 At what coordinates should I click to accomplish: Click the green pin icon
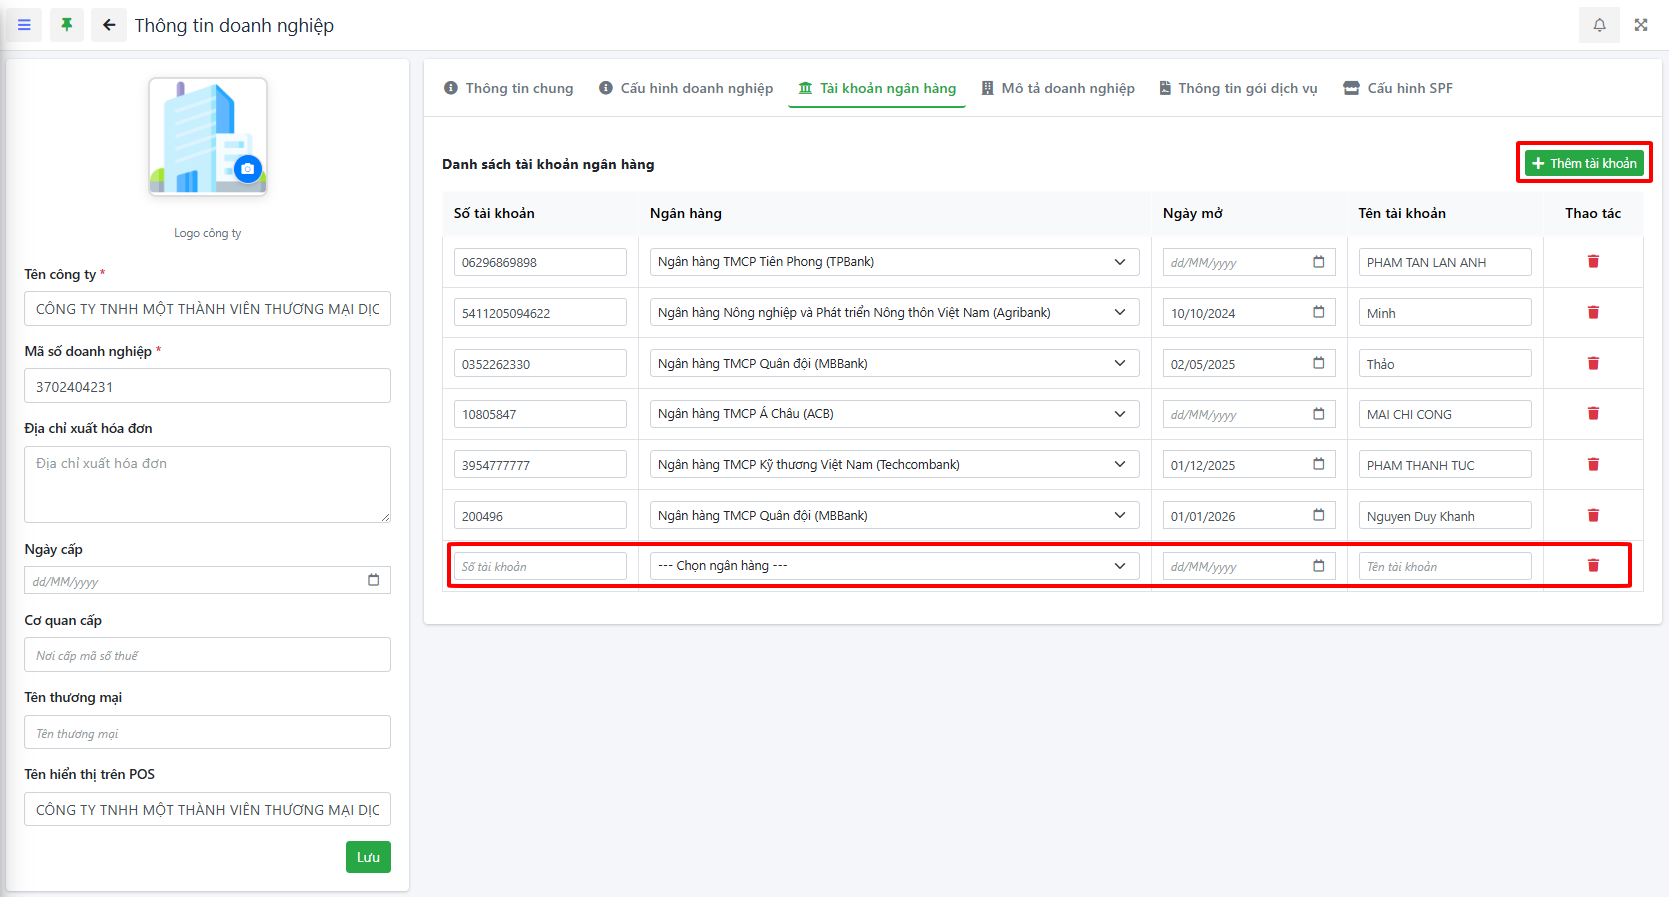click(67, 25)
